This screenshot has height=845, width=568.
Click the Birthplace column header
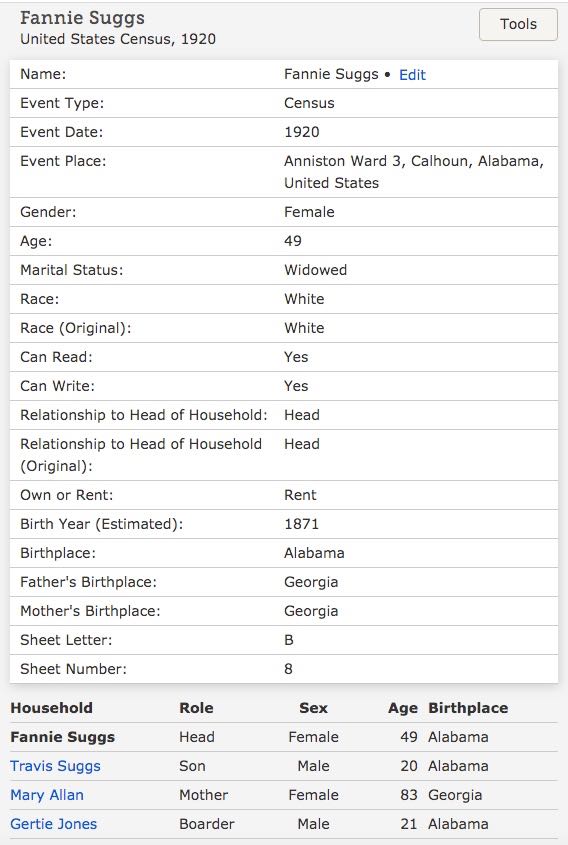(468, 708)
